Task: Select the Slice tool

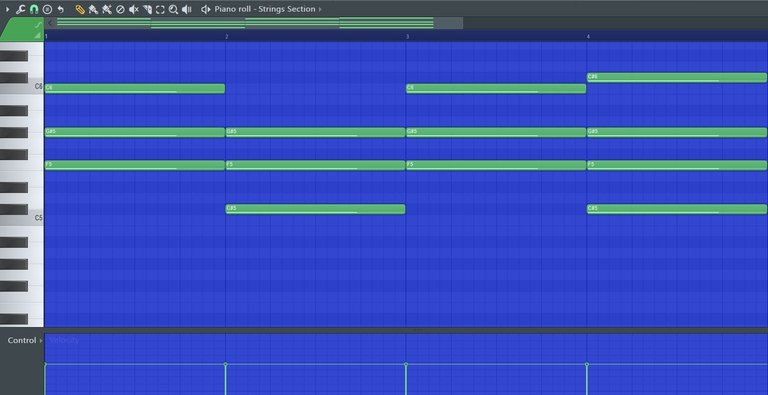Action: click(x=147, y=9)
